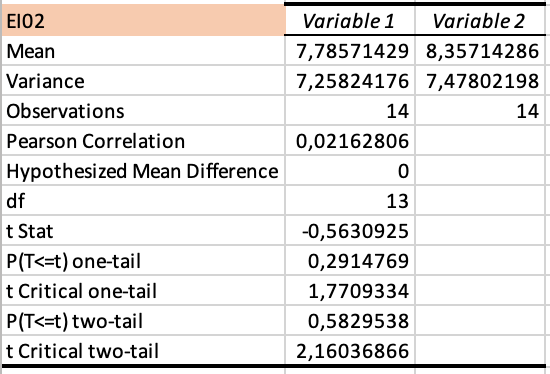550x374 pixels.
Task: Select Variable 2 observations cell showing 14
Action: point(479,111)
